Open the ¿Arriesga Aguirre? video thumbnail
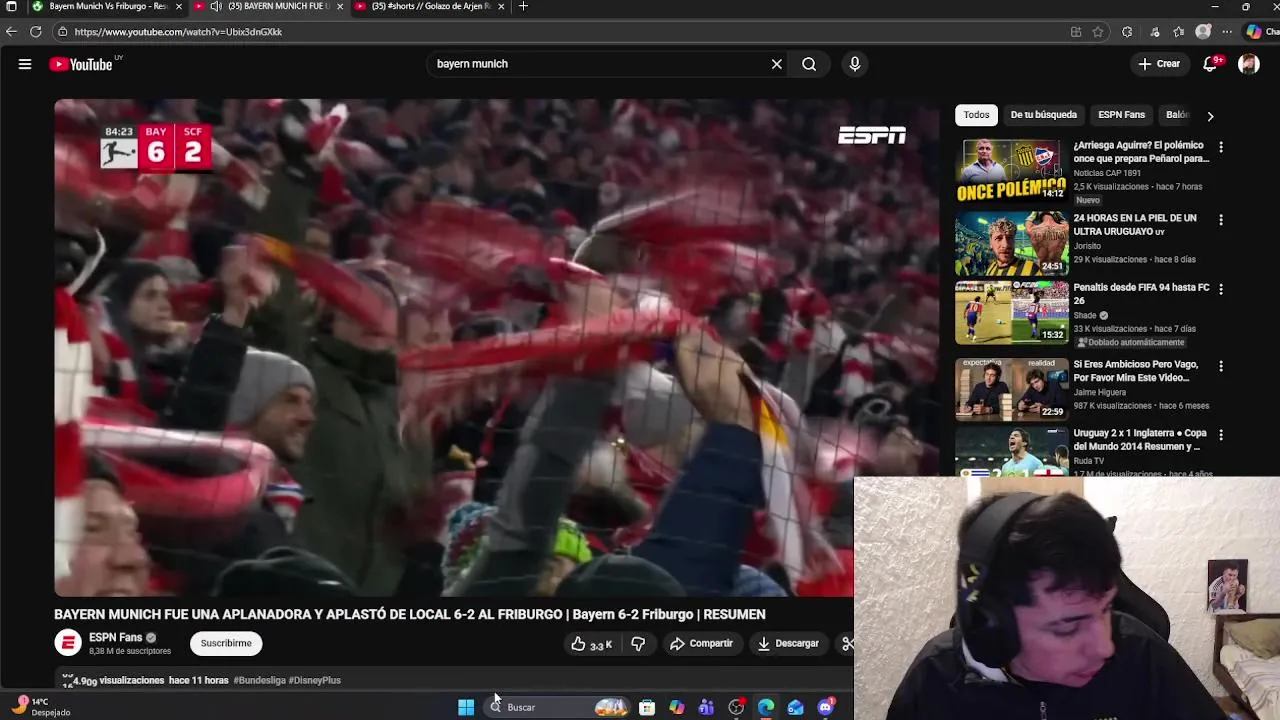Image resolution: width=1280 pixels, height=720 pixels. [x=1011, y=171]
